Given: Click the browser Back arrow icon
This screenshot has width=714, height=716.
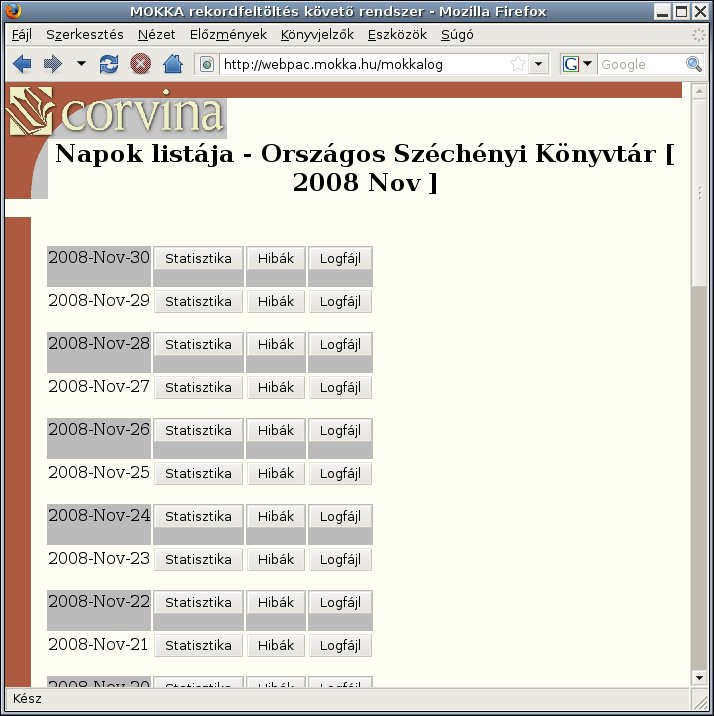Looking at the screenshot, I should tap(22, 64).
